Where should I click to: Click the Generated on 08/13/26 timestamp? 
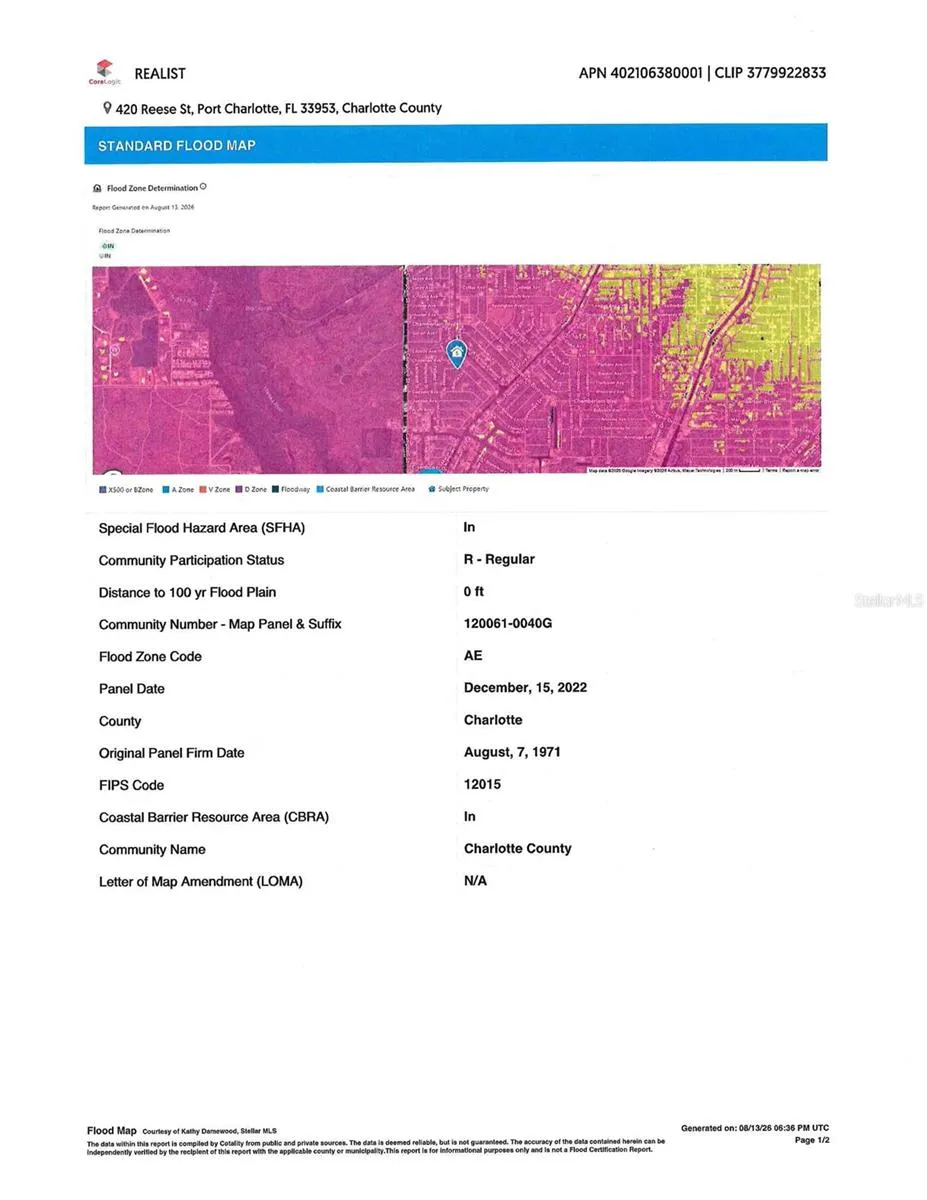point(755,1128)
